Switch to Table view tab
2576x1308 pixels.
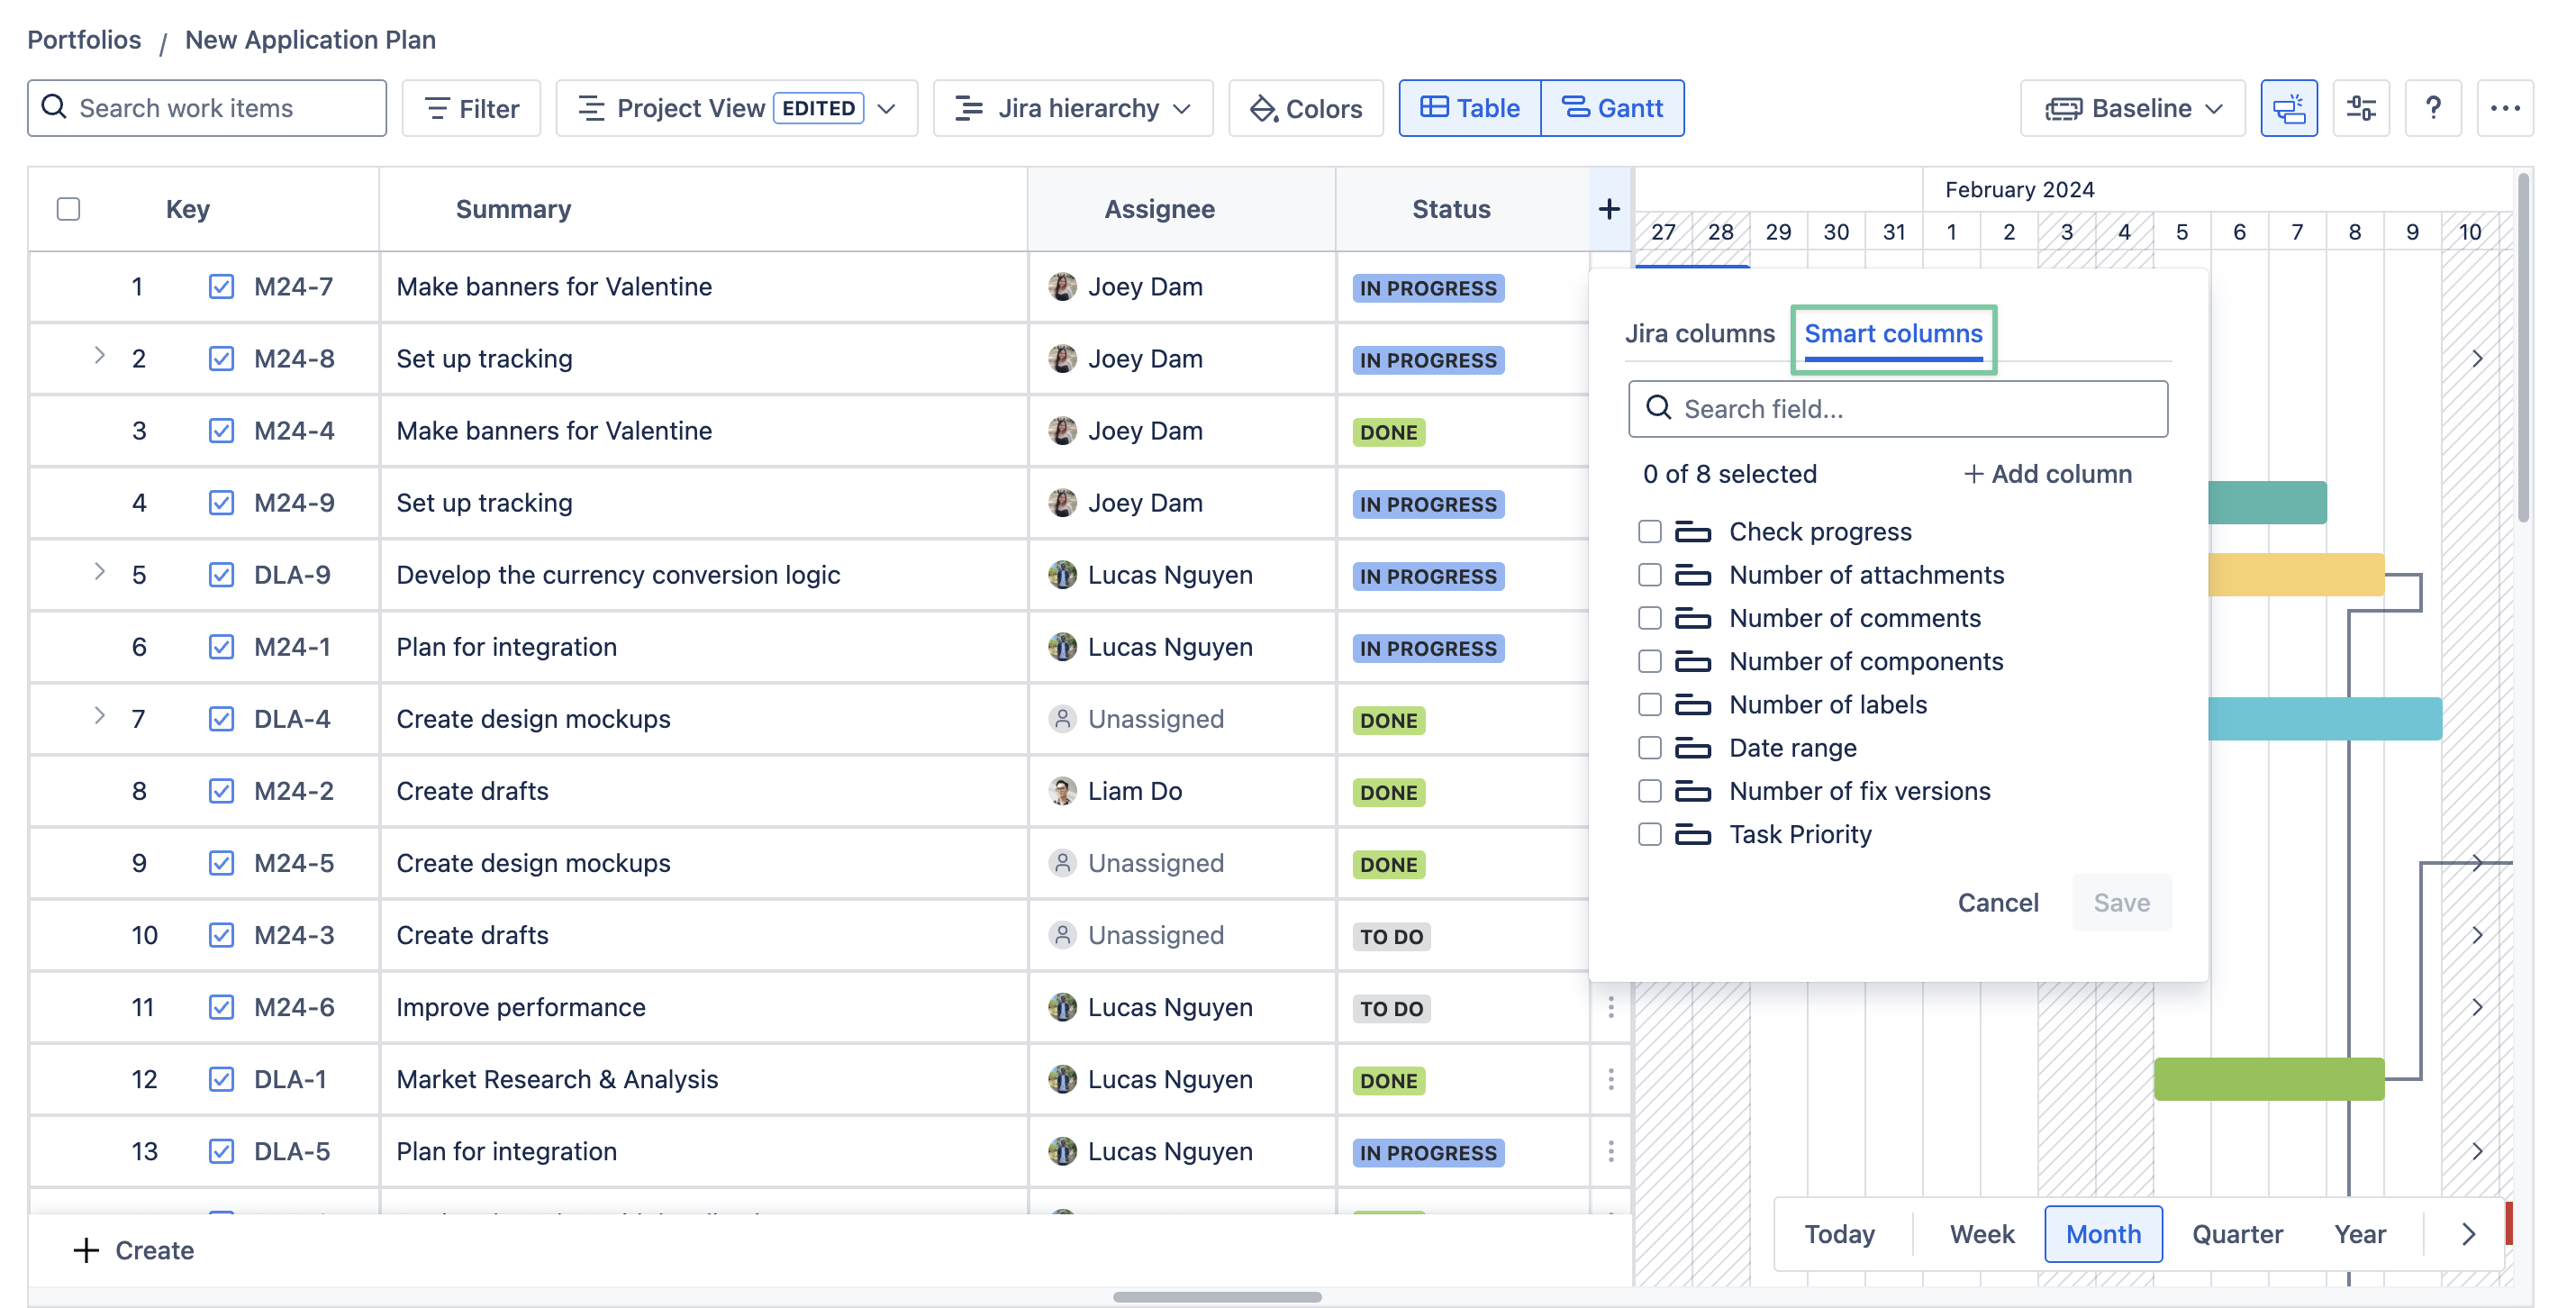[x=1470, y=108]
